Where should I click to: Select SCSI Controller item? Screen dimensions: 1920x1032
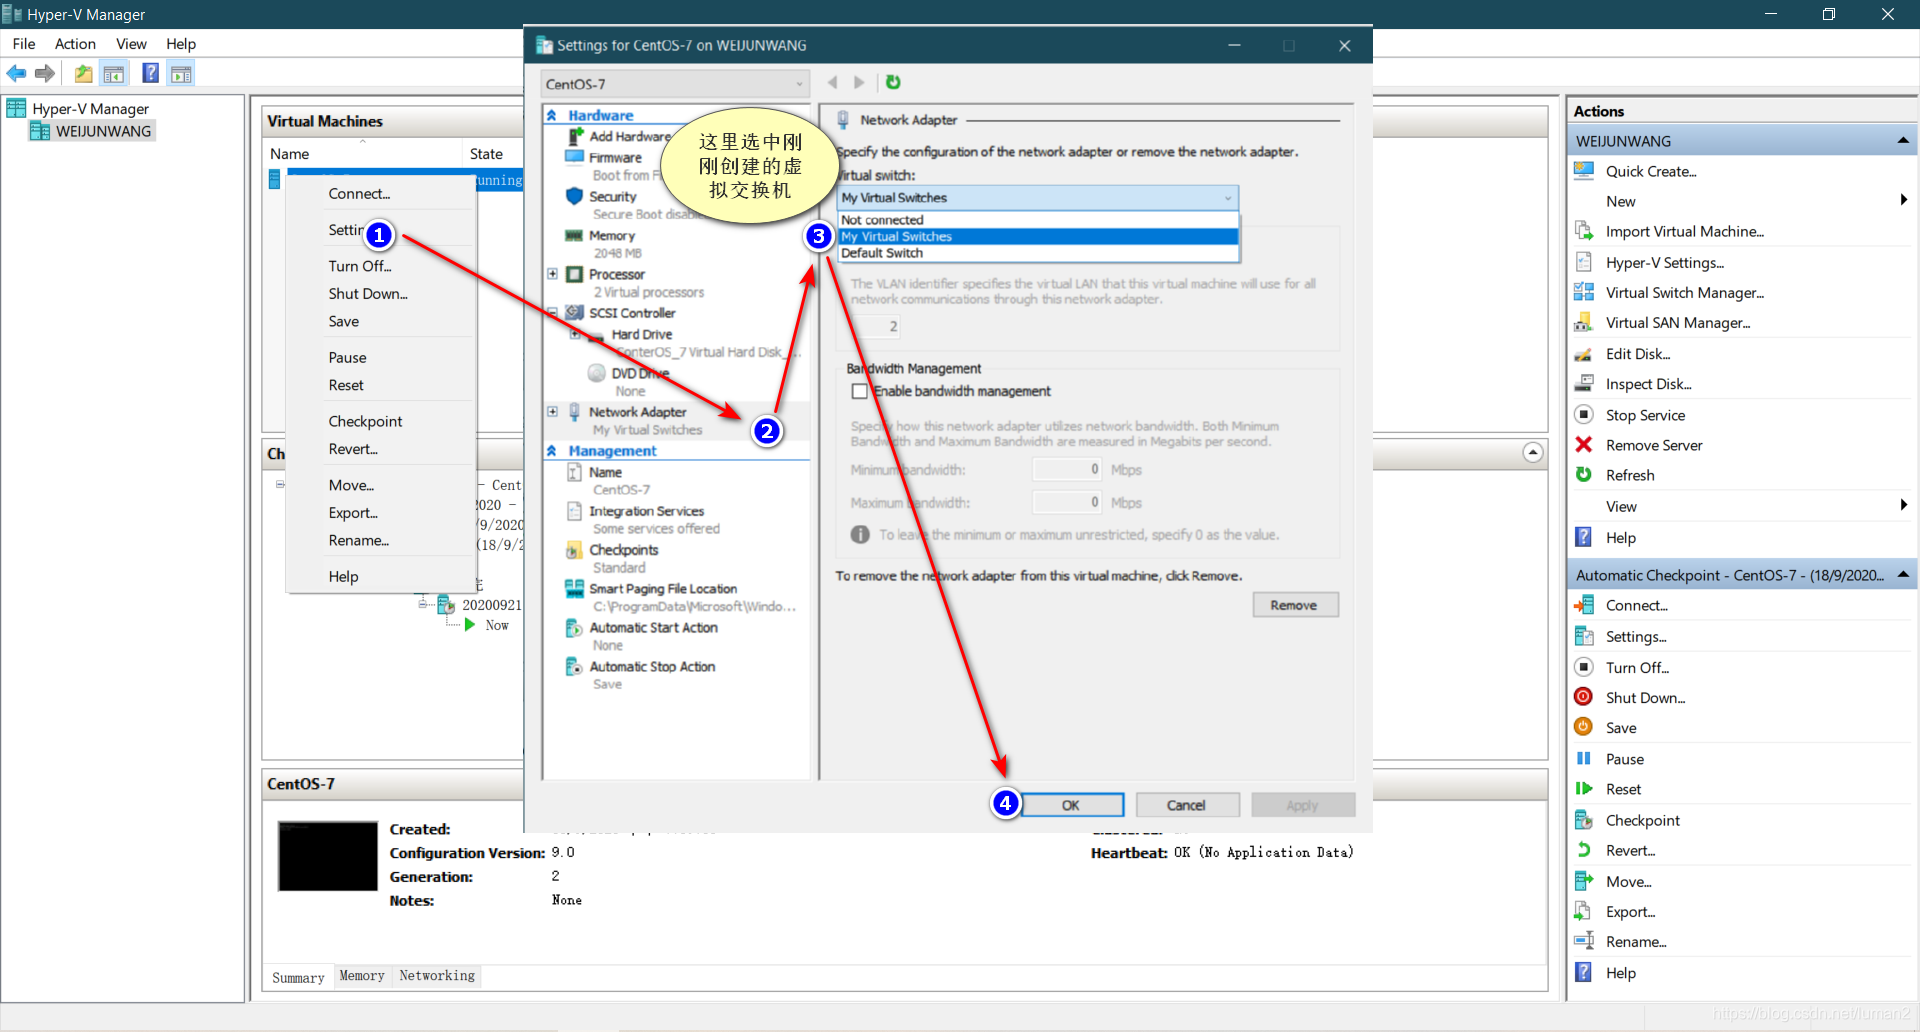[631, 313]
